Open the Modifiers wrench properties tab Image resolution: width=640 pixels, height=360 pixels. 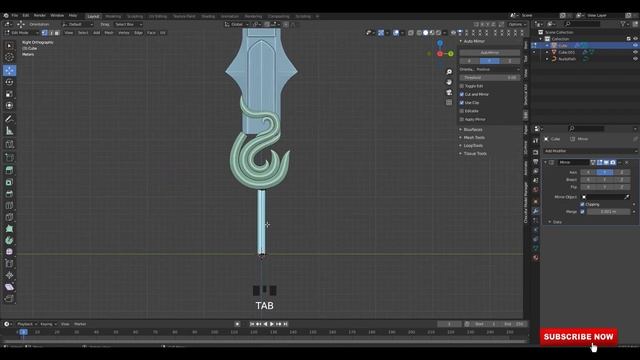pos(536,211)
